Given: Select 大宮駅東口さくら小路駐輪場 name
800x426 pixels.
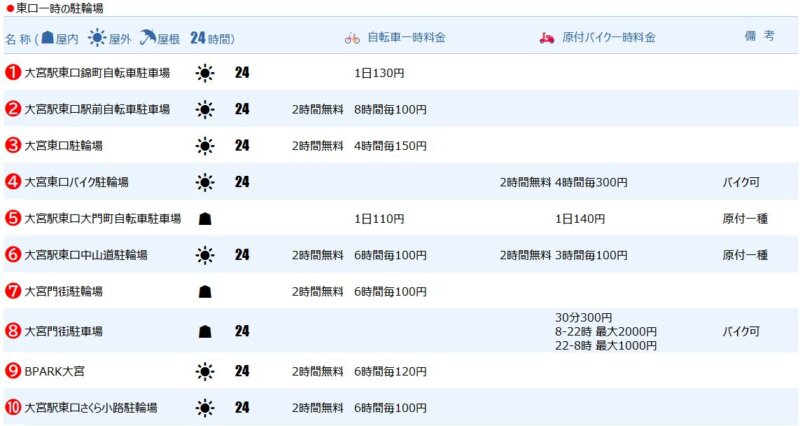Looking at the screenshot, I should [x=91, y=408].
